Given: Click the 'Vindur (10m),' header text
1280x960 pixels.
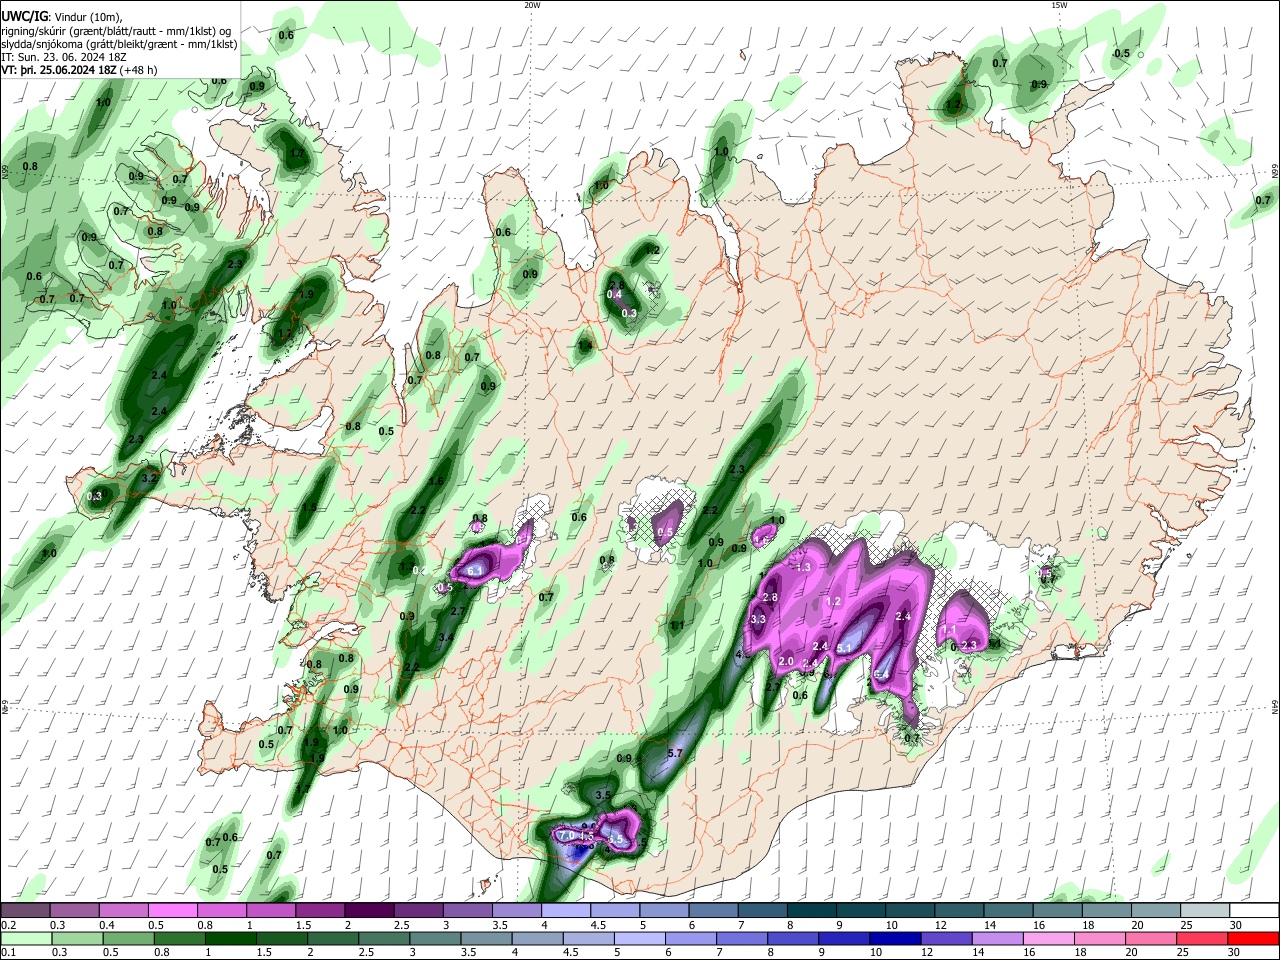Looking at the screenshot, I should point(87,17).
